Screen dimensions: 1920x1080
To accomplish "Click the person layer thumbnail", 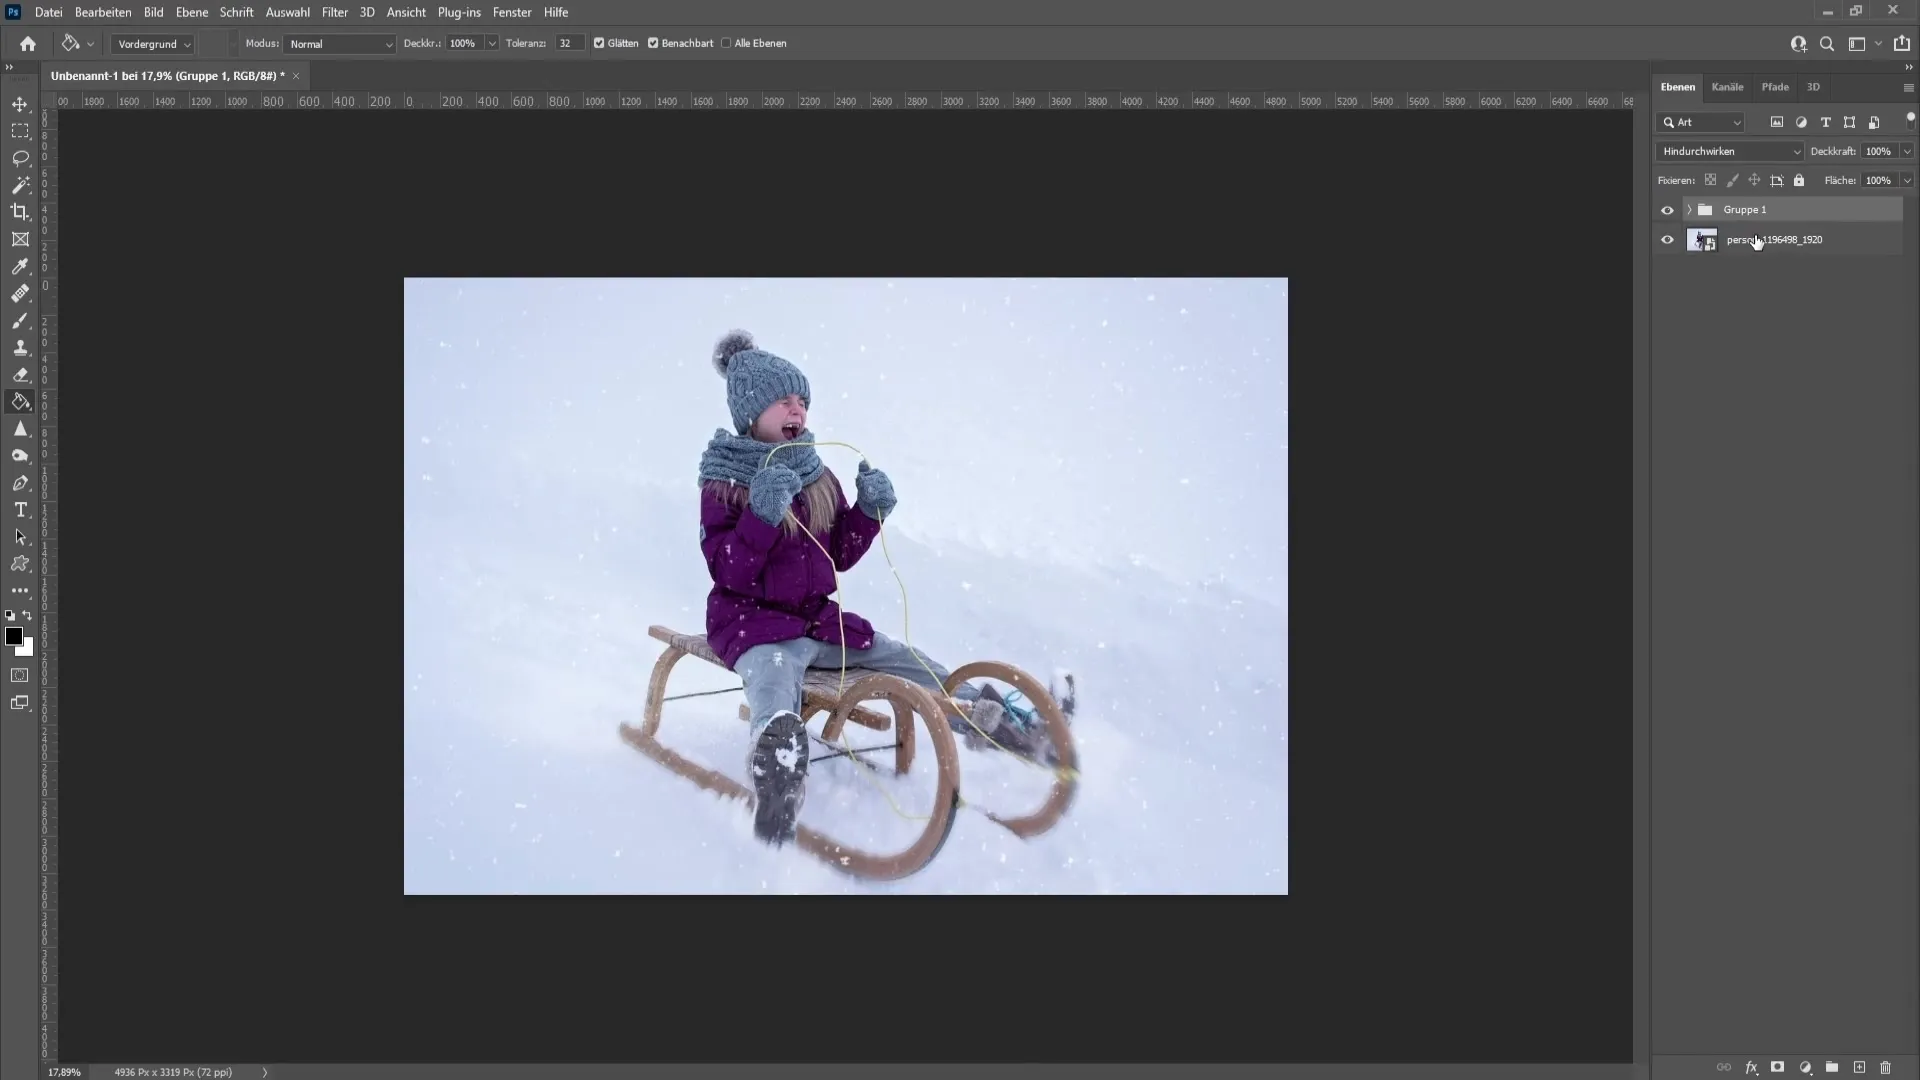I will 1700,239.
